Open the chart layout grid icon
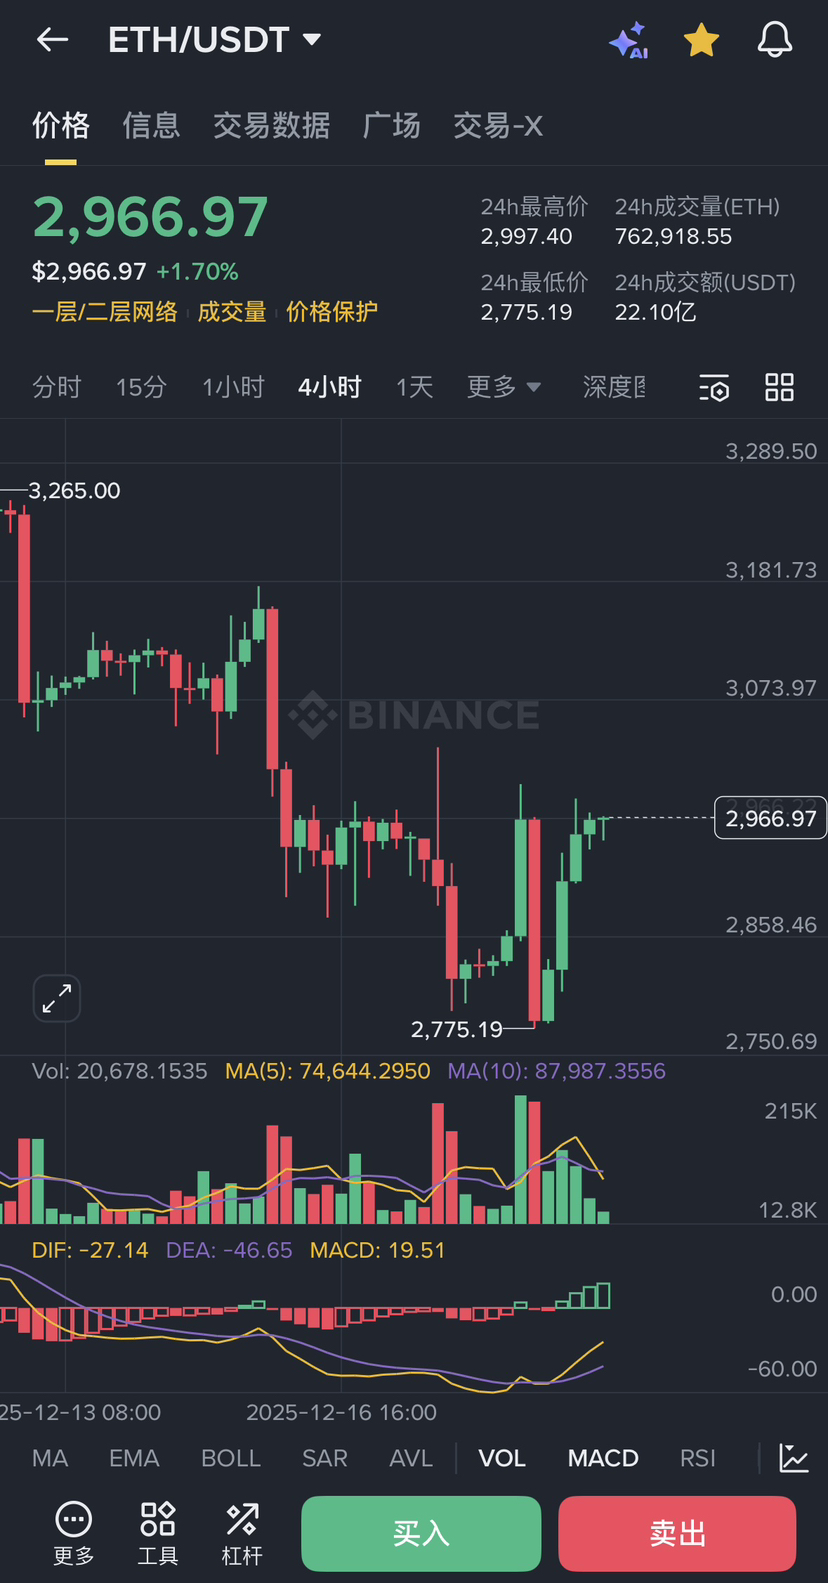 tap(779, 387)
